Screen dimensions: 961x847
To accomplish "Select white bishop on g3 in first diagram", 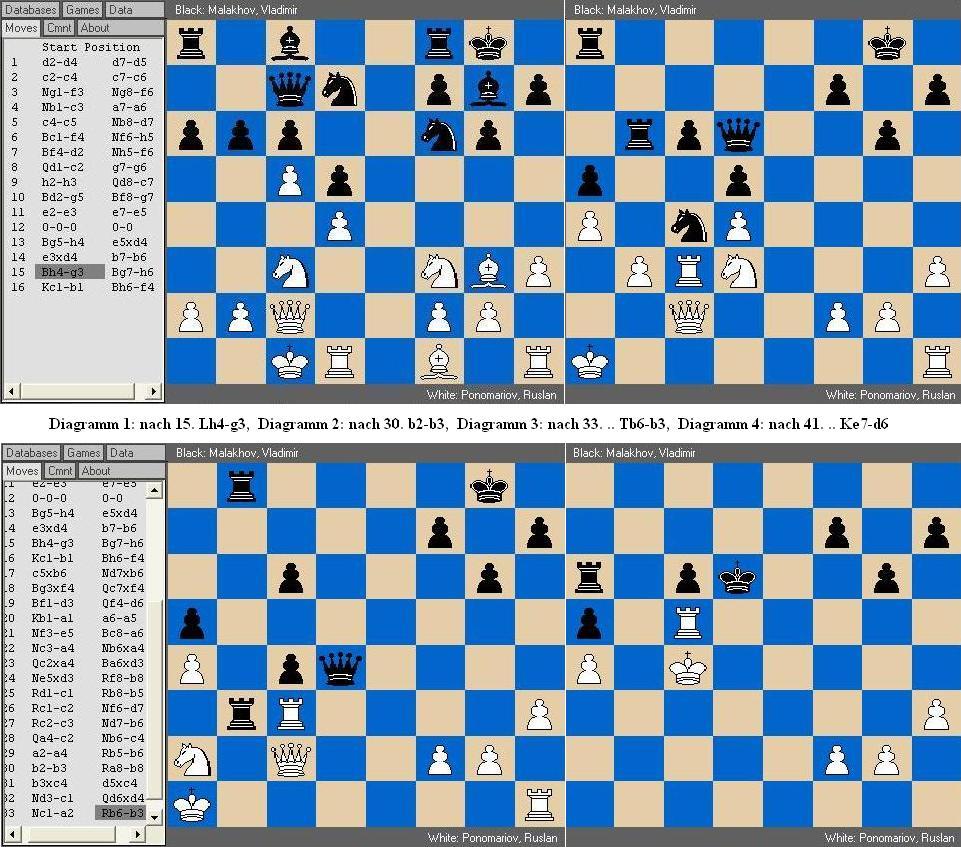I will click(x=488, y=268).
